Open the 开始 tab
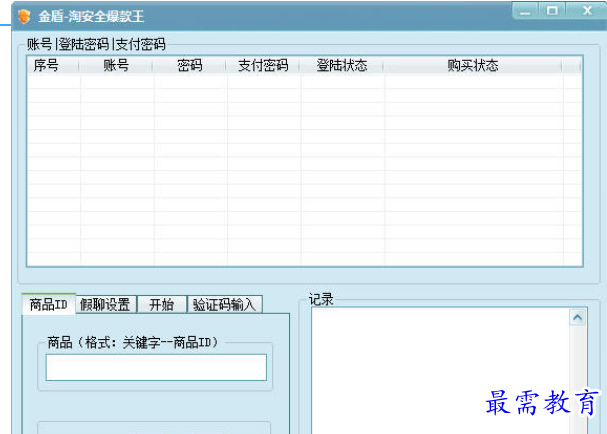The height and width of the screenshot is (434, 607). click(162, 305)
